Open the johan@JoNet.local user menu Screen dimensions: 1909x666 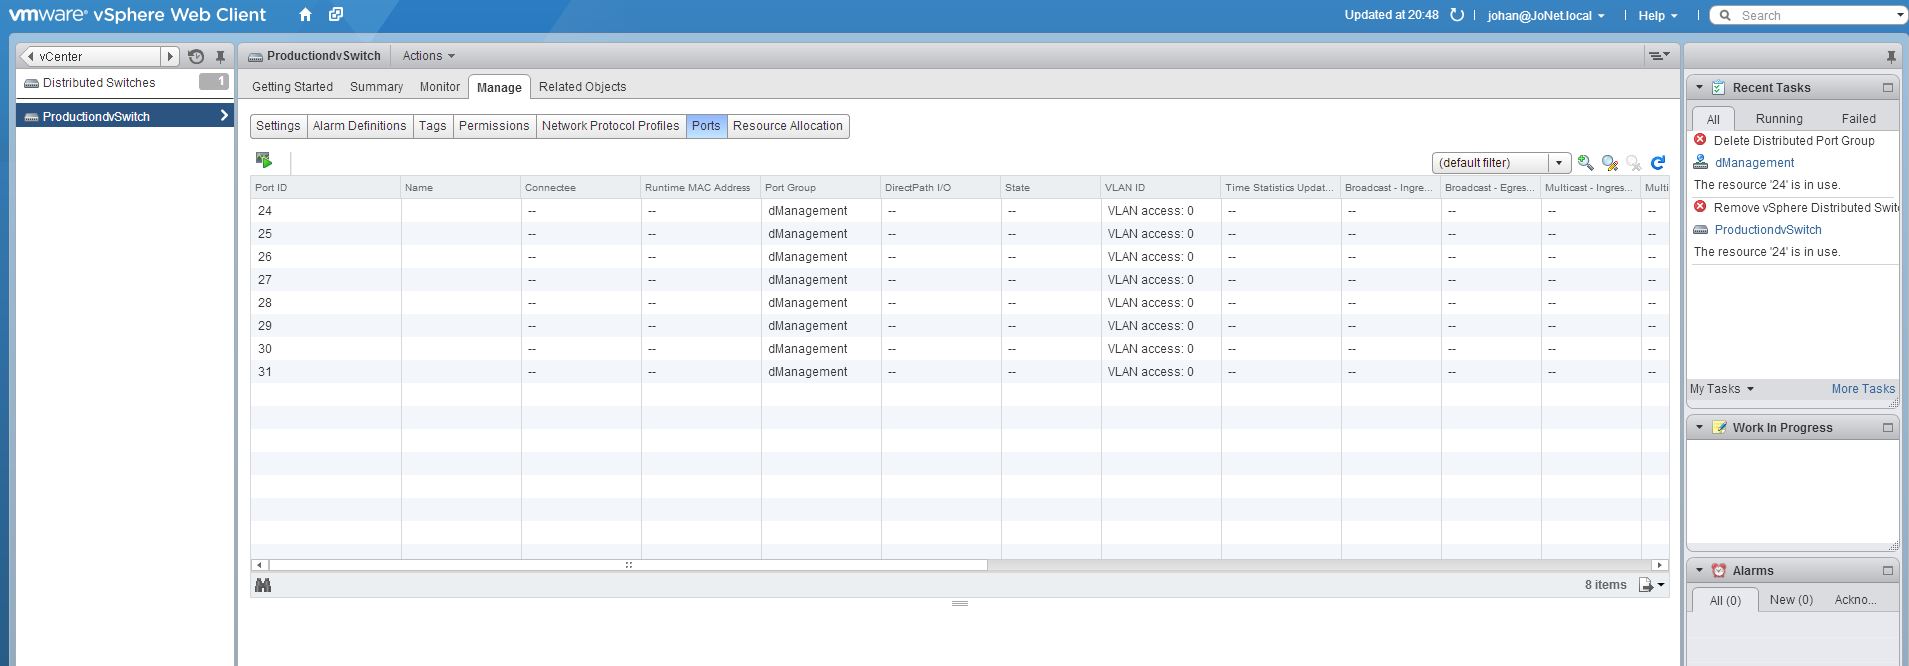[x=1545, y=15]
